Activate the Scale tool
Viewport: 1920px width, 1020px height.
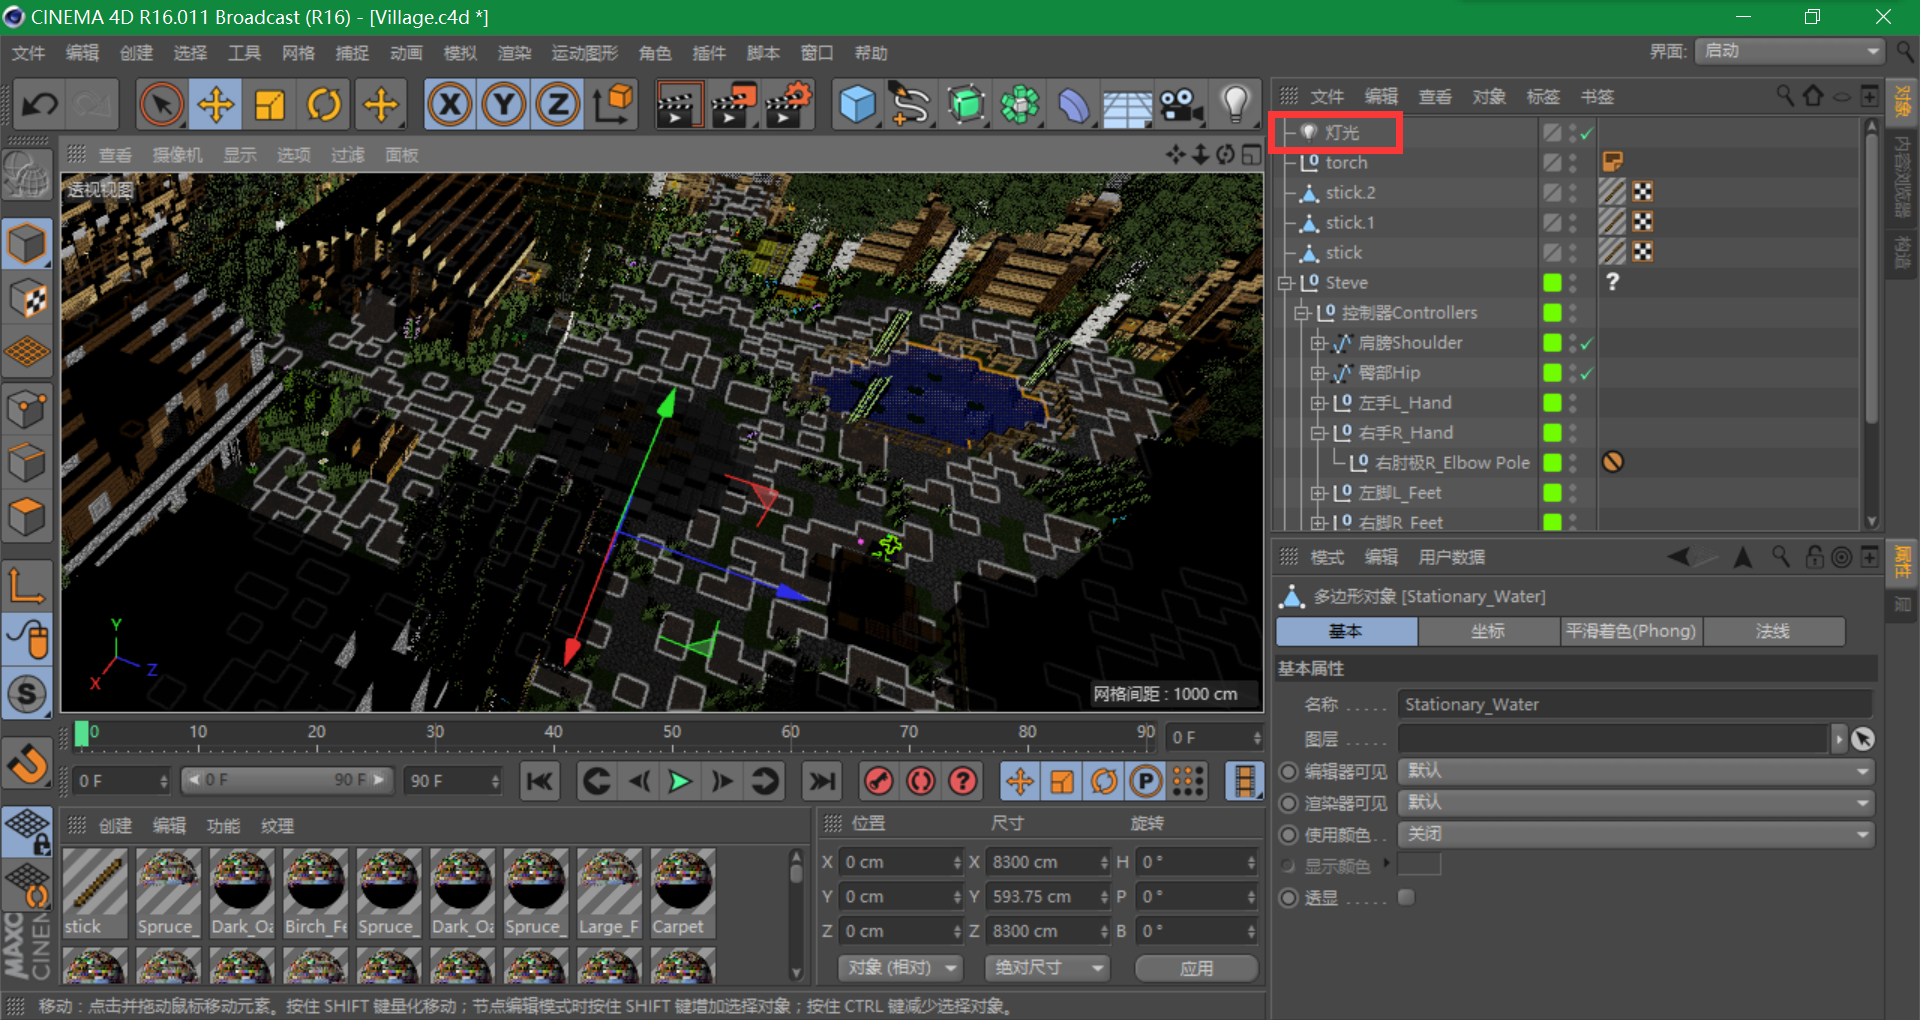pos(270,104)
